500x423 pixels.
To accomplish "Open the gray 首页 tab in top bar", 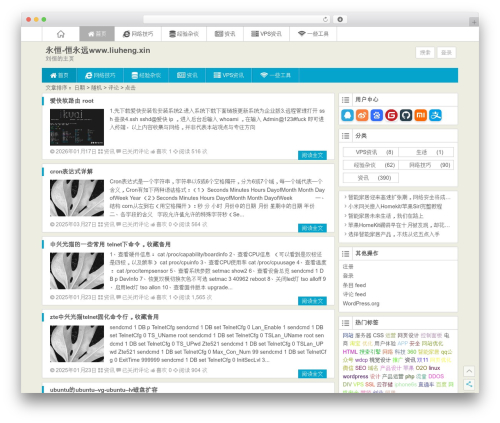I will [x=97, y=34].
